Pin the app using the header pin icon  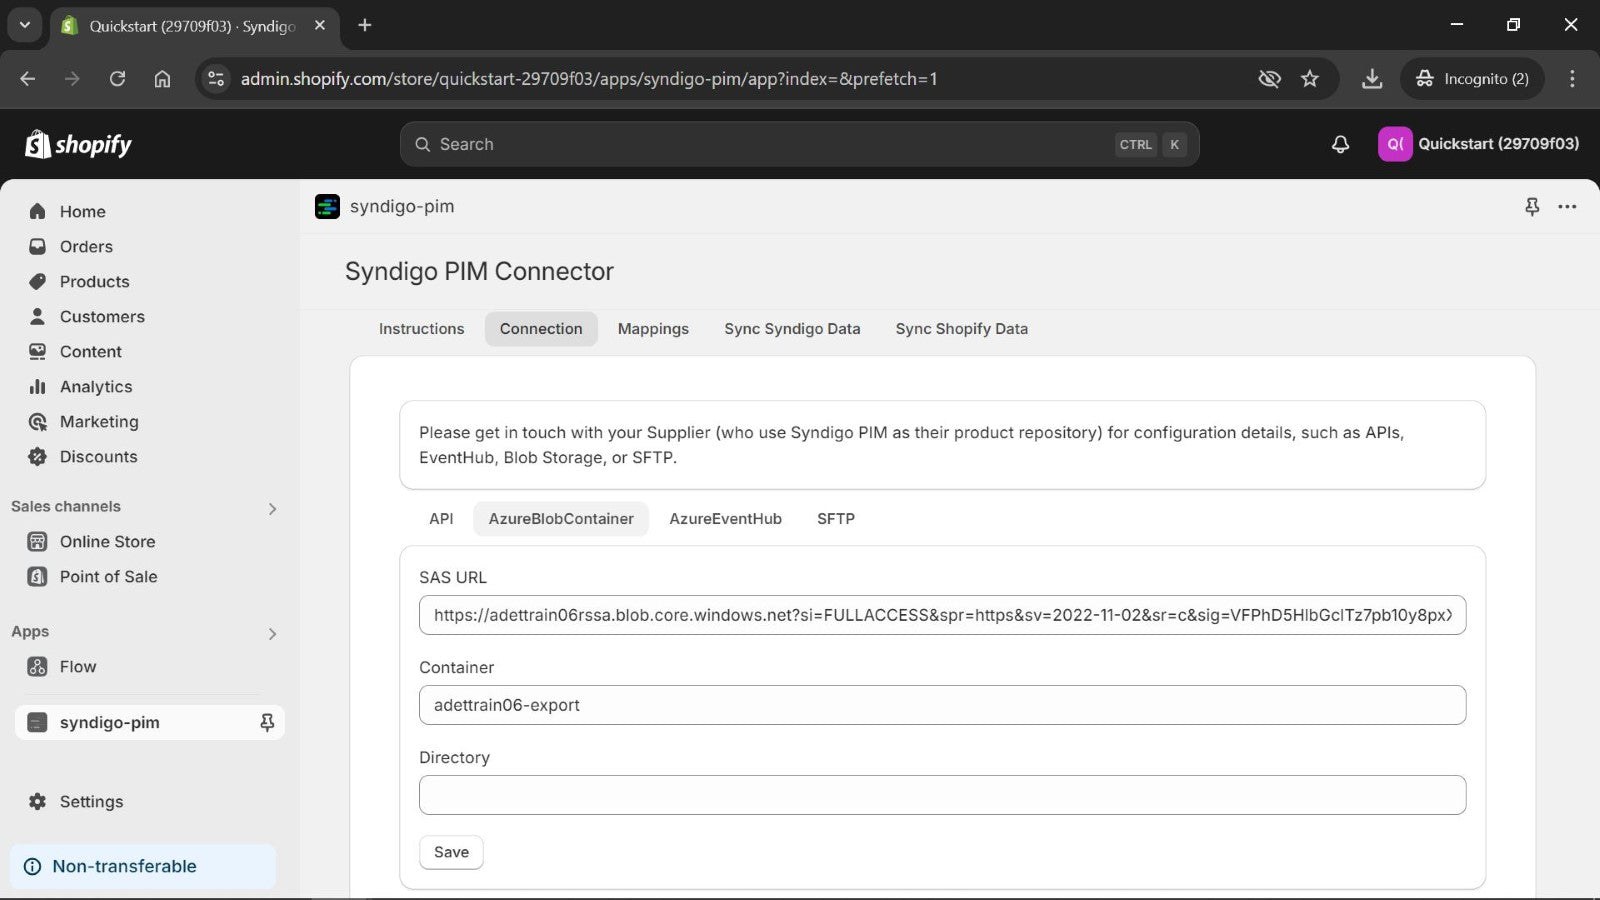(x=1532, y=206)
